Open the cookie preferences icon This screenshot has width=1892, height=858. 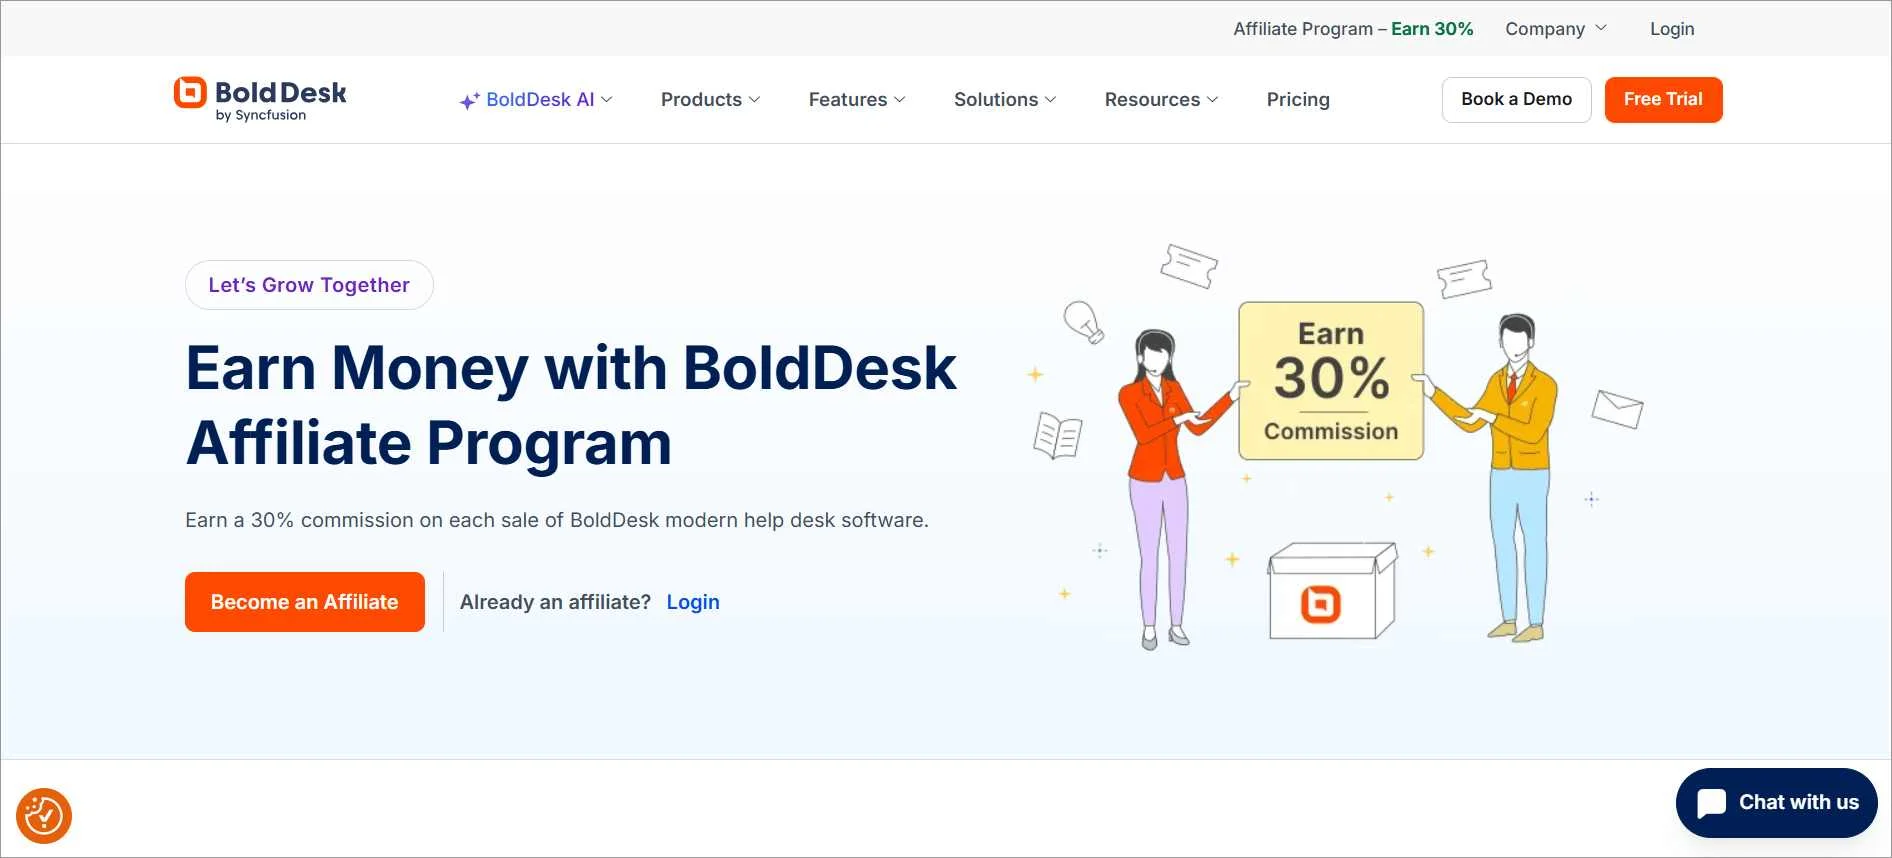tap(44, 816)
